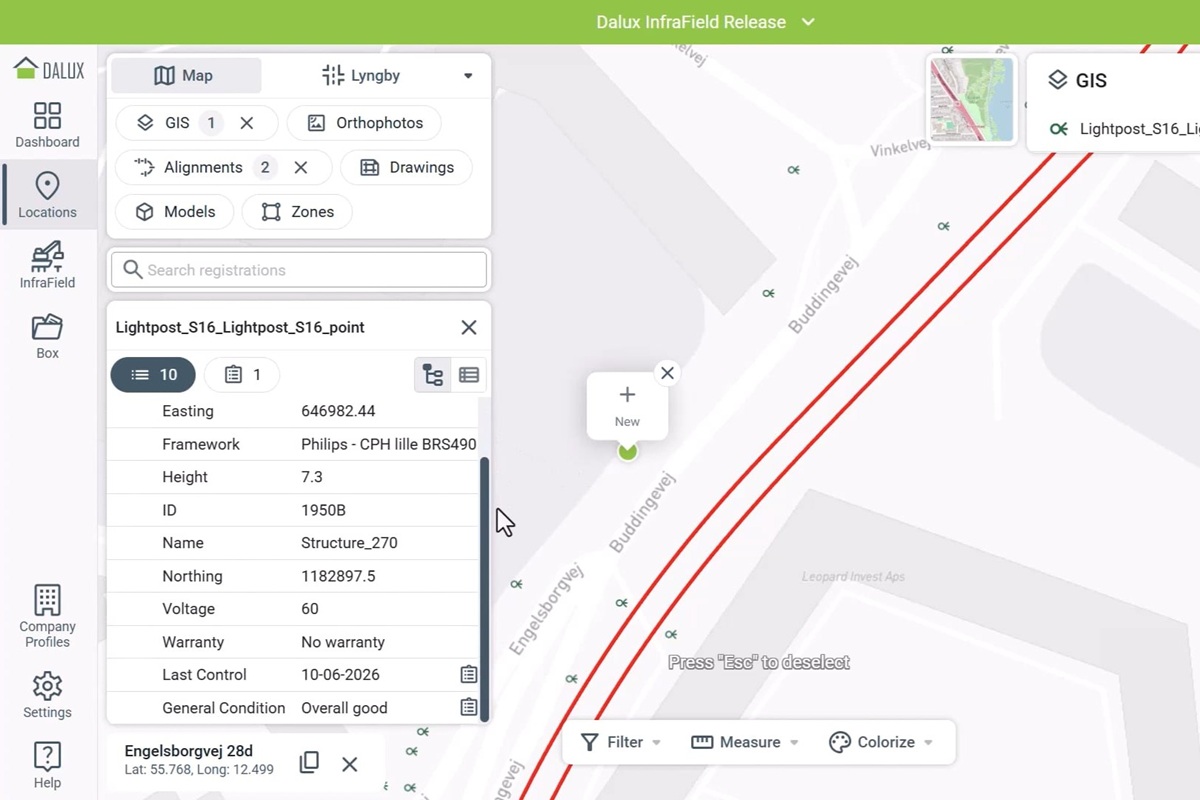Open the Filter dropdown
This screenshot has width=1200, height=800.
621,742
